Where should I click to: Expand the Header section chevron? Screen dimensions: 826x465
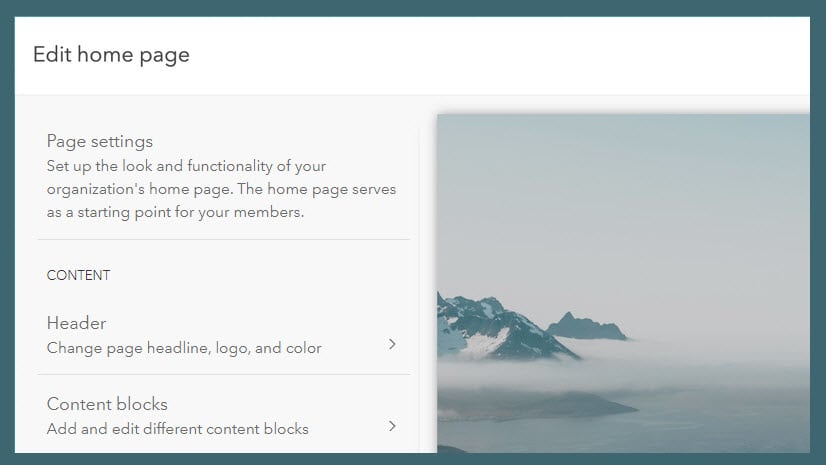[392, 344]
